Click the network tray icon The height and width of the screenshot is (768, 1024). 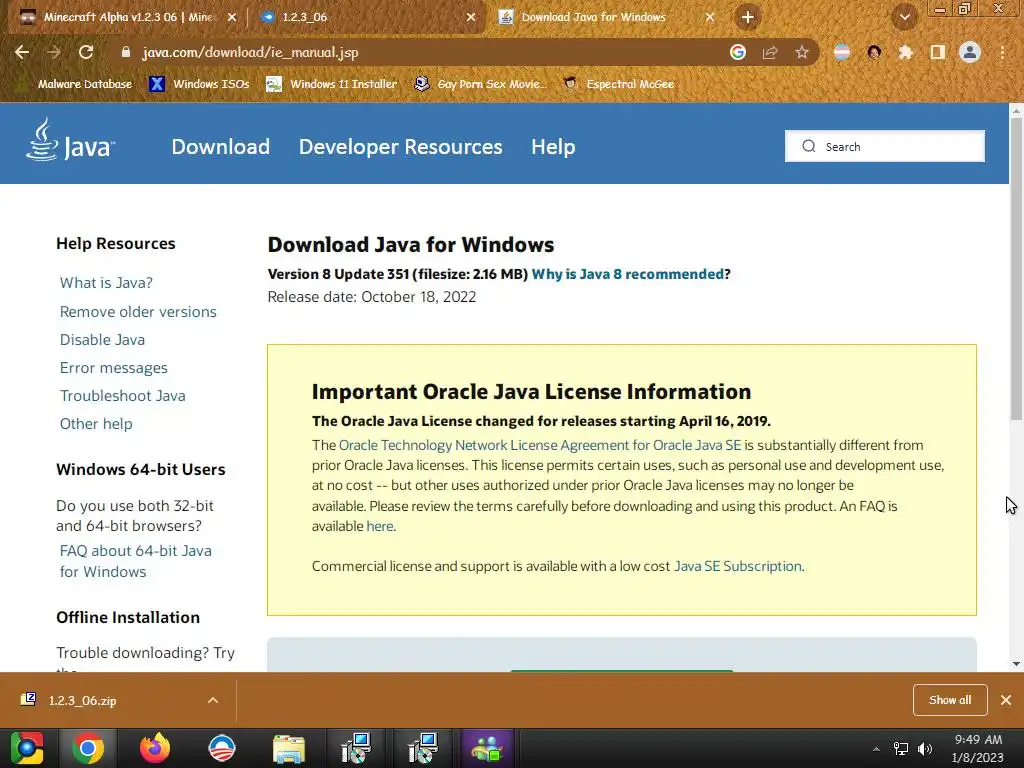pos(901,749)
